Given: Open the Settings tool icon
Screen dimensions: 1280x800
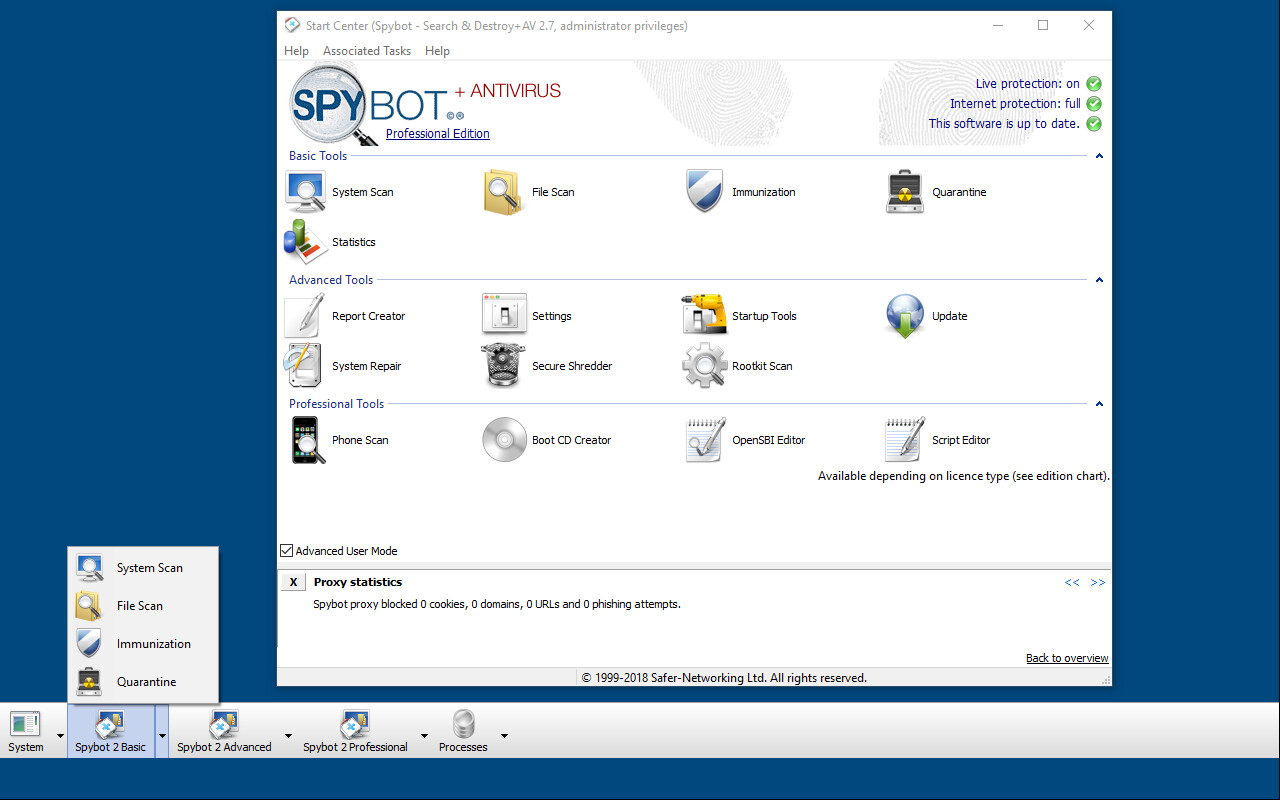Looking at the screenshot, I should pyautogui.click(x=504, y=315).
